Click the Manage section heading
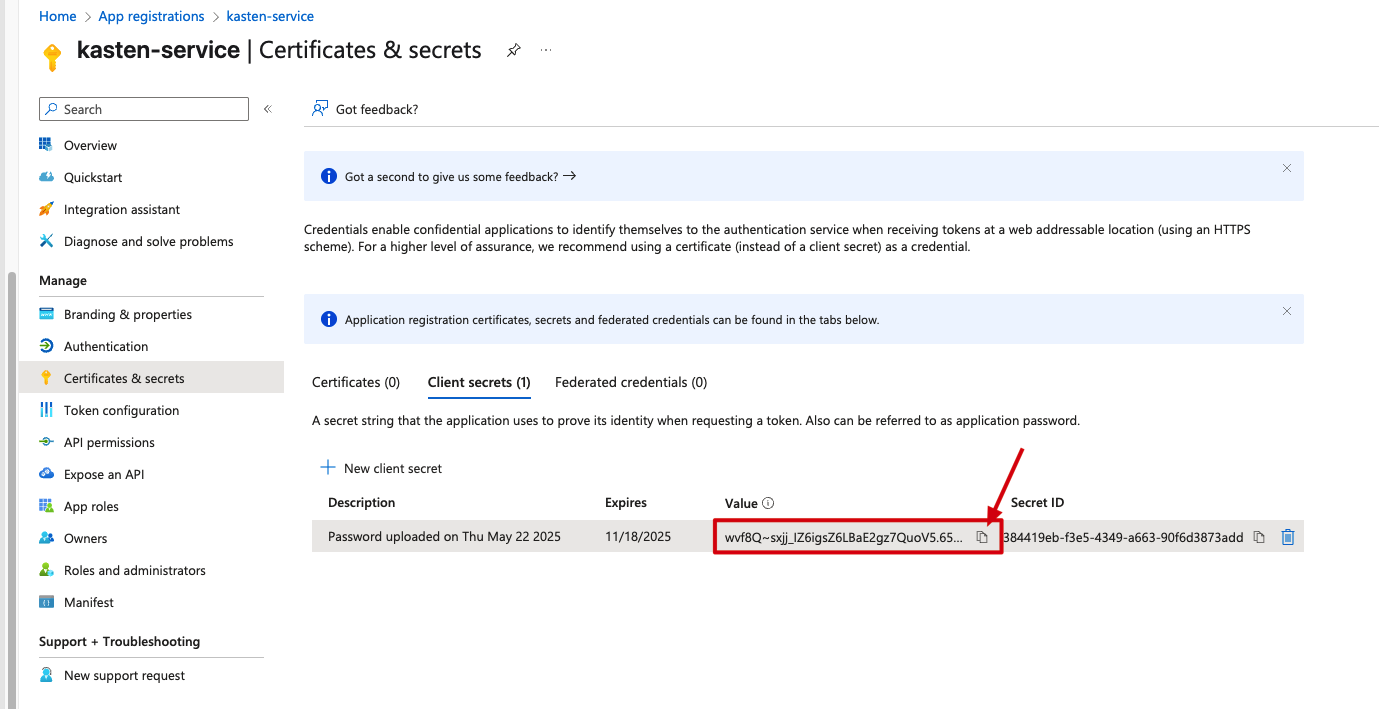The width and height of the screenshot is (1379, 709). [63, 280]
